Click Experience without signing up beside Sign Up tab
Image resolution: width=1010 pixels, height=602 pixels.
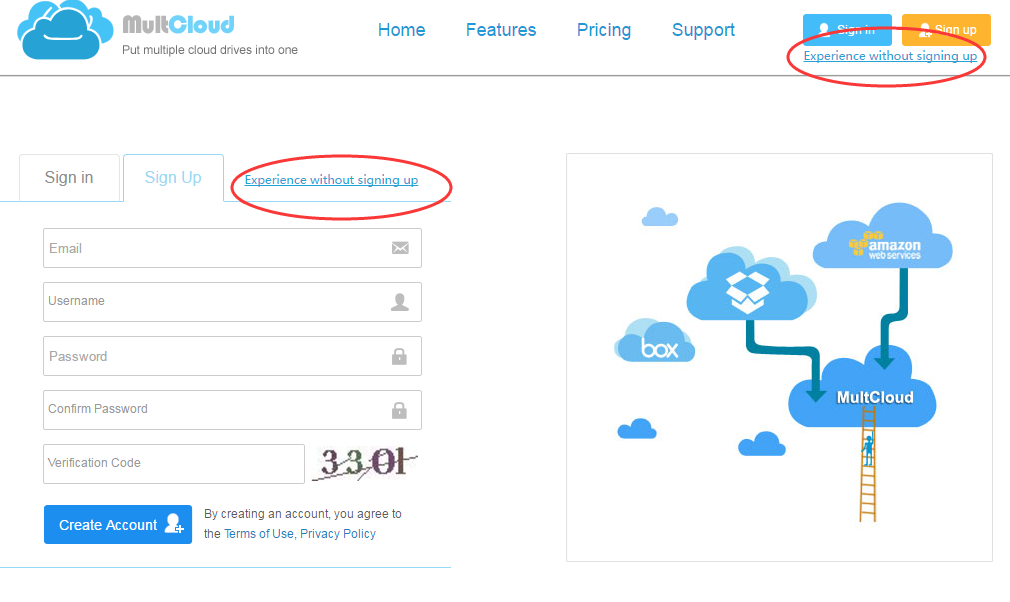(x=331, y=180)
